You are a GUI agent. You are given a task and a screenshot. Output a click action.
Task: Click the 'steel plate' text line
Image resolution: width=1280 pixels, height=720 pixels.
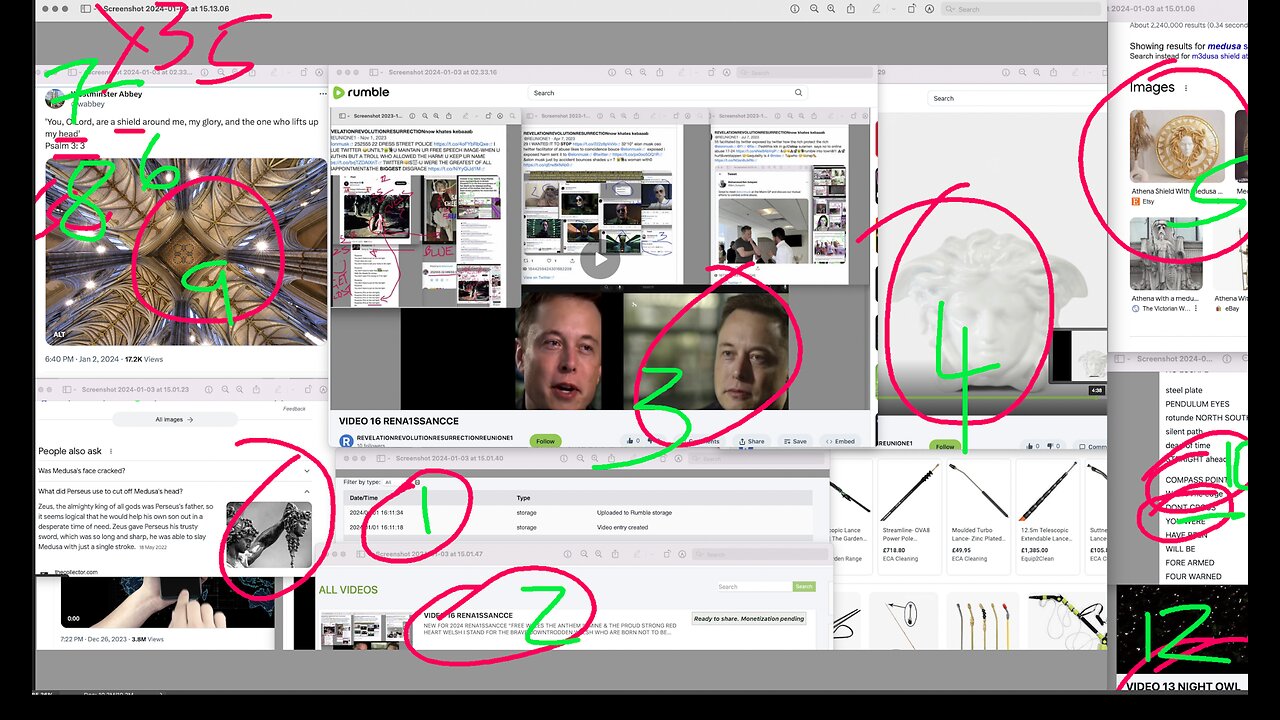point(1184,390)
